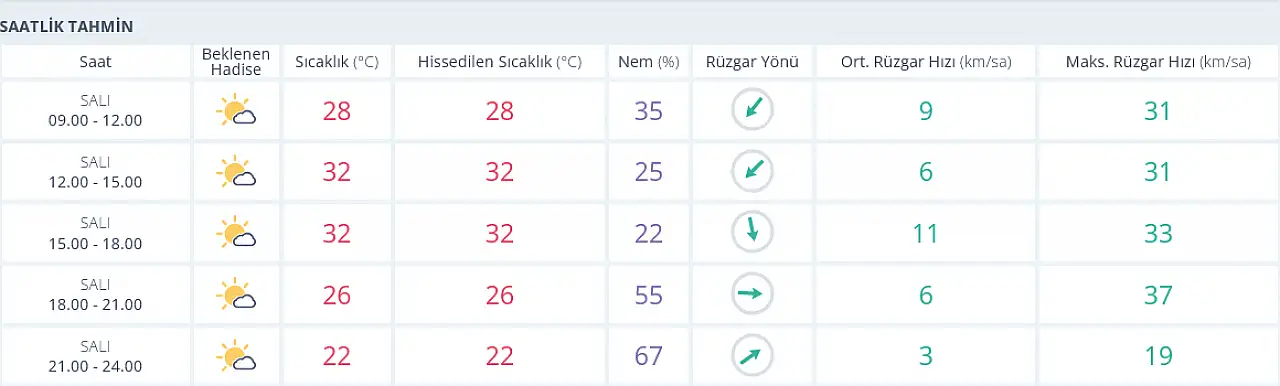
Task: Click partly cloudy icon for 21.00 - 24.00
Action: (x=236, y=355)
